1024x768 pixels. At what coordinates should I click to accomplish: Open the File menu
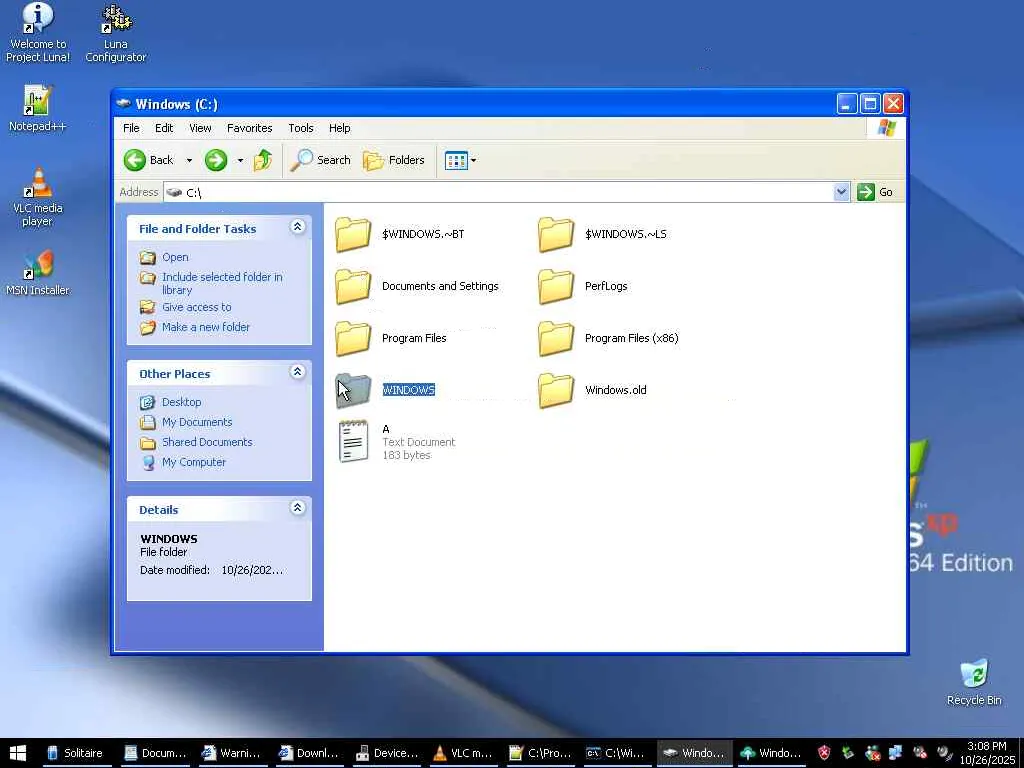[x=131, y=128]
